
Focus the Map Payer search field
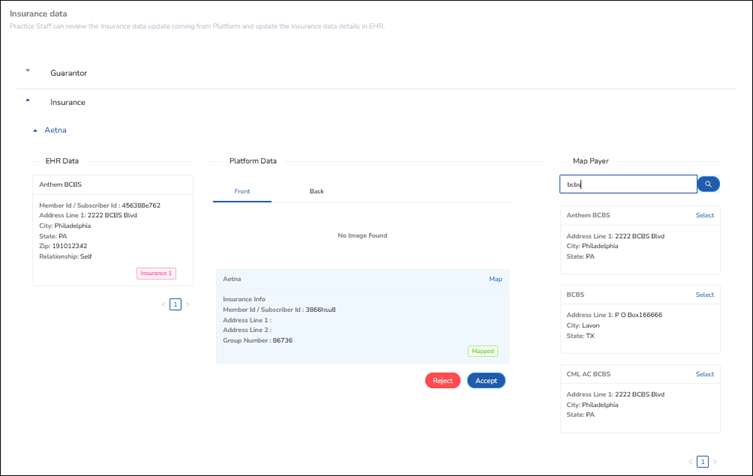pos(628,184)
